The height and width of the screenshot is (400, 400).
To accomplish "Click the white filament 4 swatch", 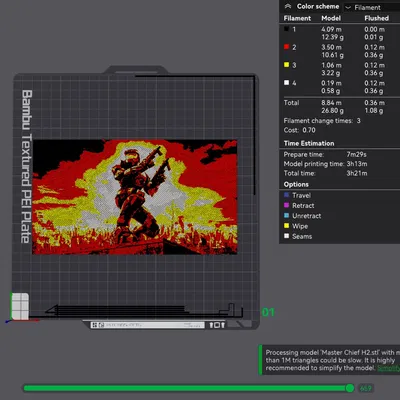I will 286,83.
